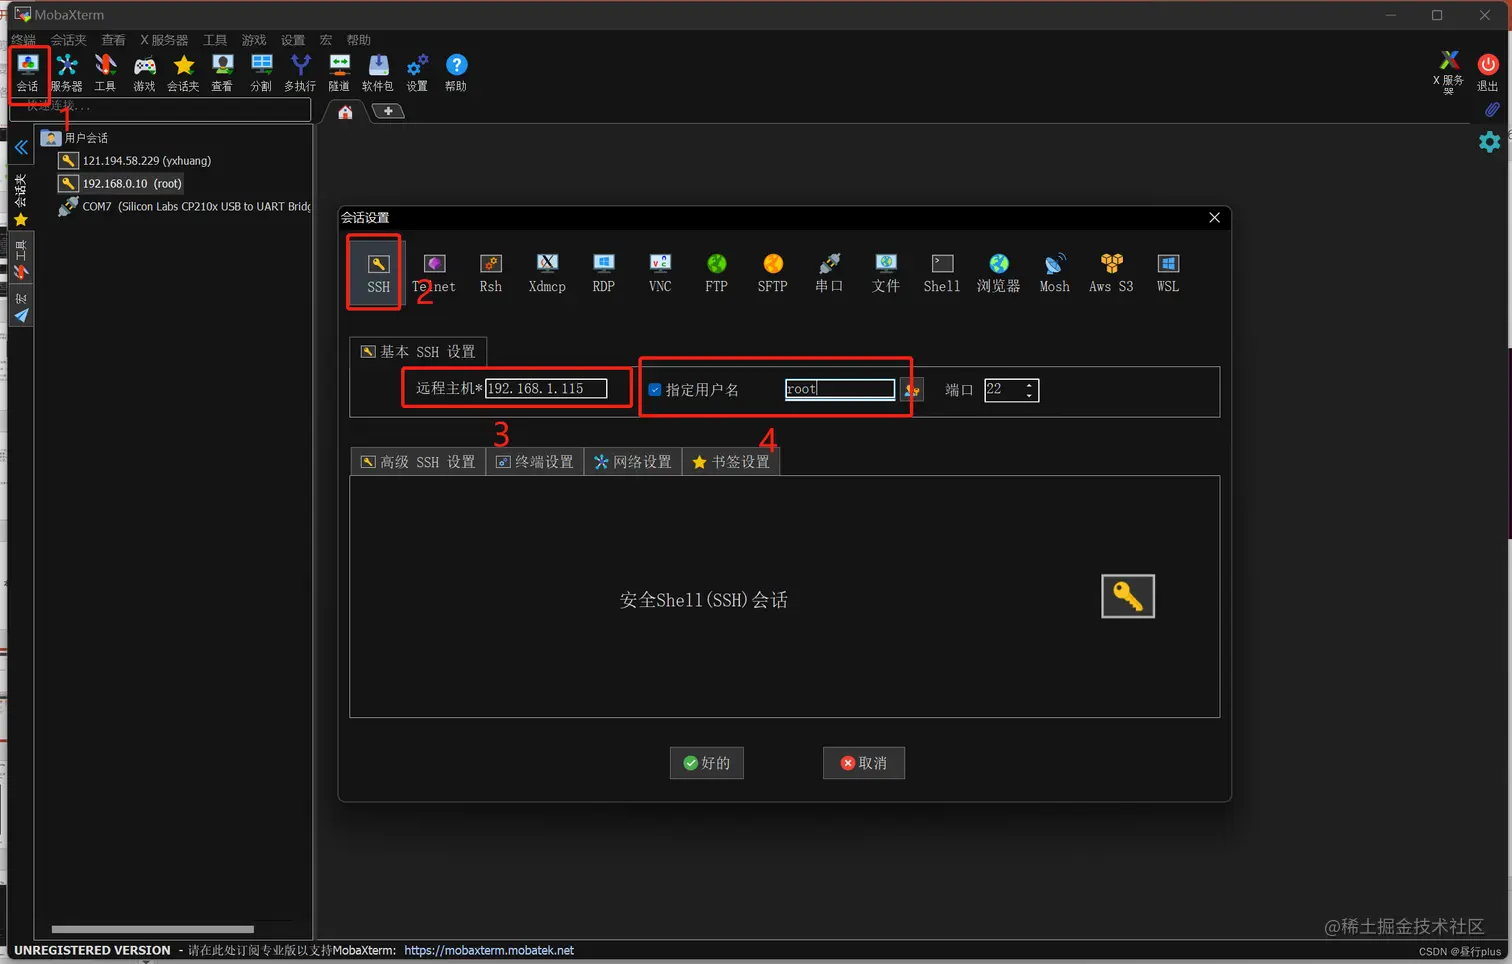1512x964 pixels.
Task: Click the 多执行 (MultiExec) toolbar icon
Action: (x=300, y=72)
